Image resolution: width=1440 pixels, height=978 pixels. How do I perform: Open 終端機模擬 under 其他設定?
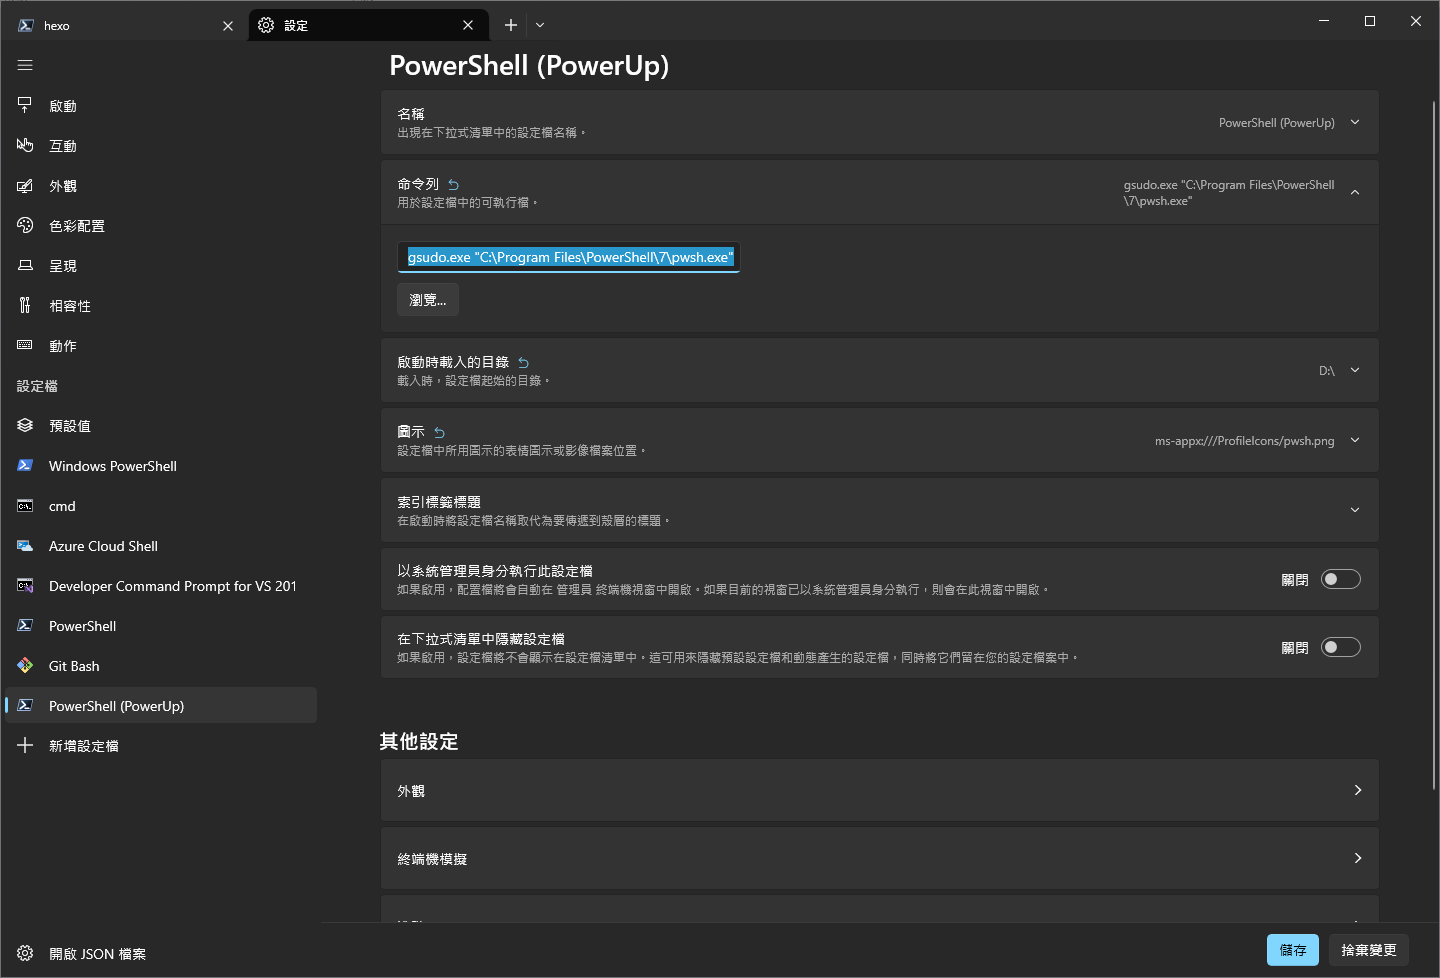pyautogui.click(x=880, y=858)
